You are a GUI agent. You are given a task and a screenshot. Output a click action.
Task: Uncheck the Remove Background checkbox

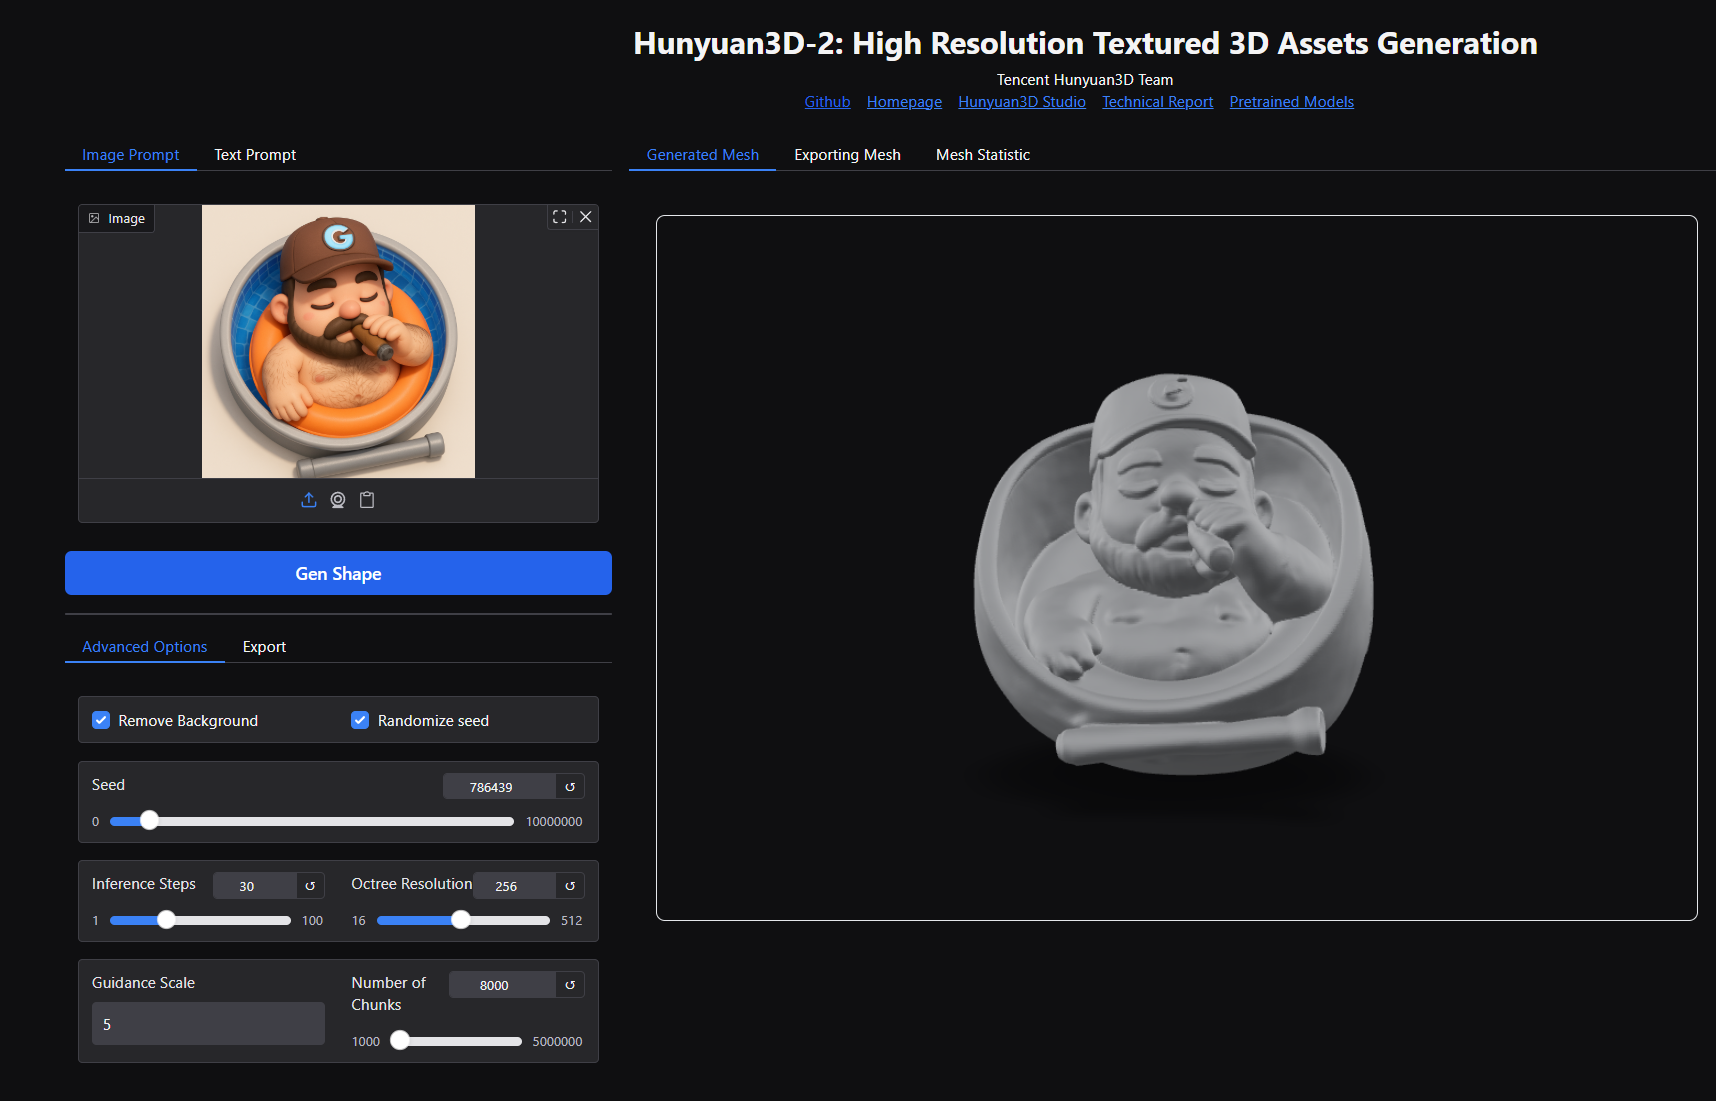(101, 720)
